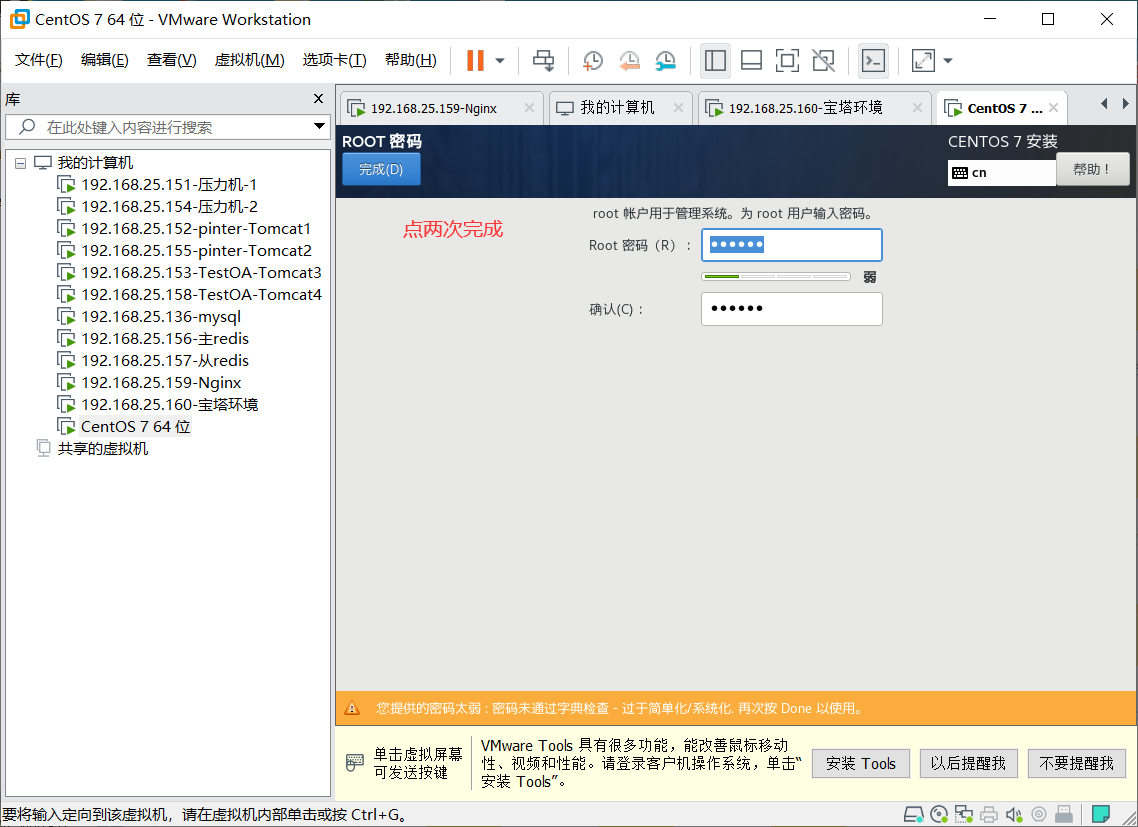The width and height of the screenshot is (1138, 827).
Task: Click the CD/DVD drive status icon
Action: pyautogui.click(x=939, y=815)
